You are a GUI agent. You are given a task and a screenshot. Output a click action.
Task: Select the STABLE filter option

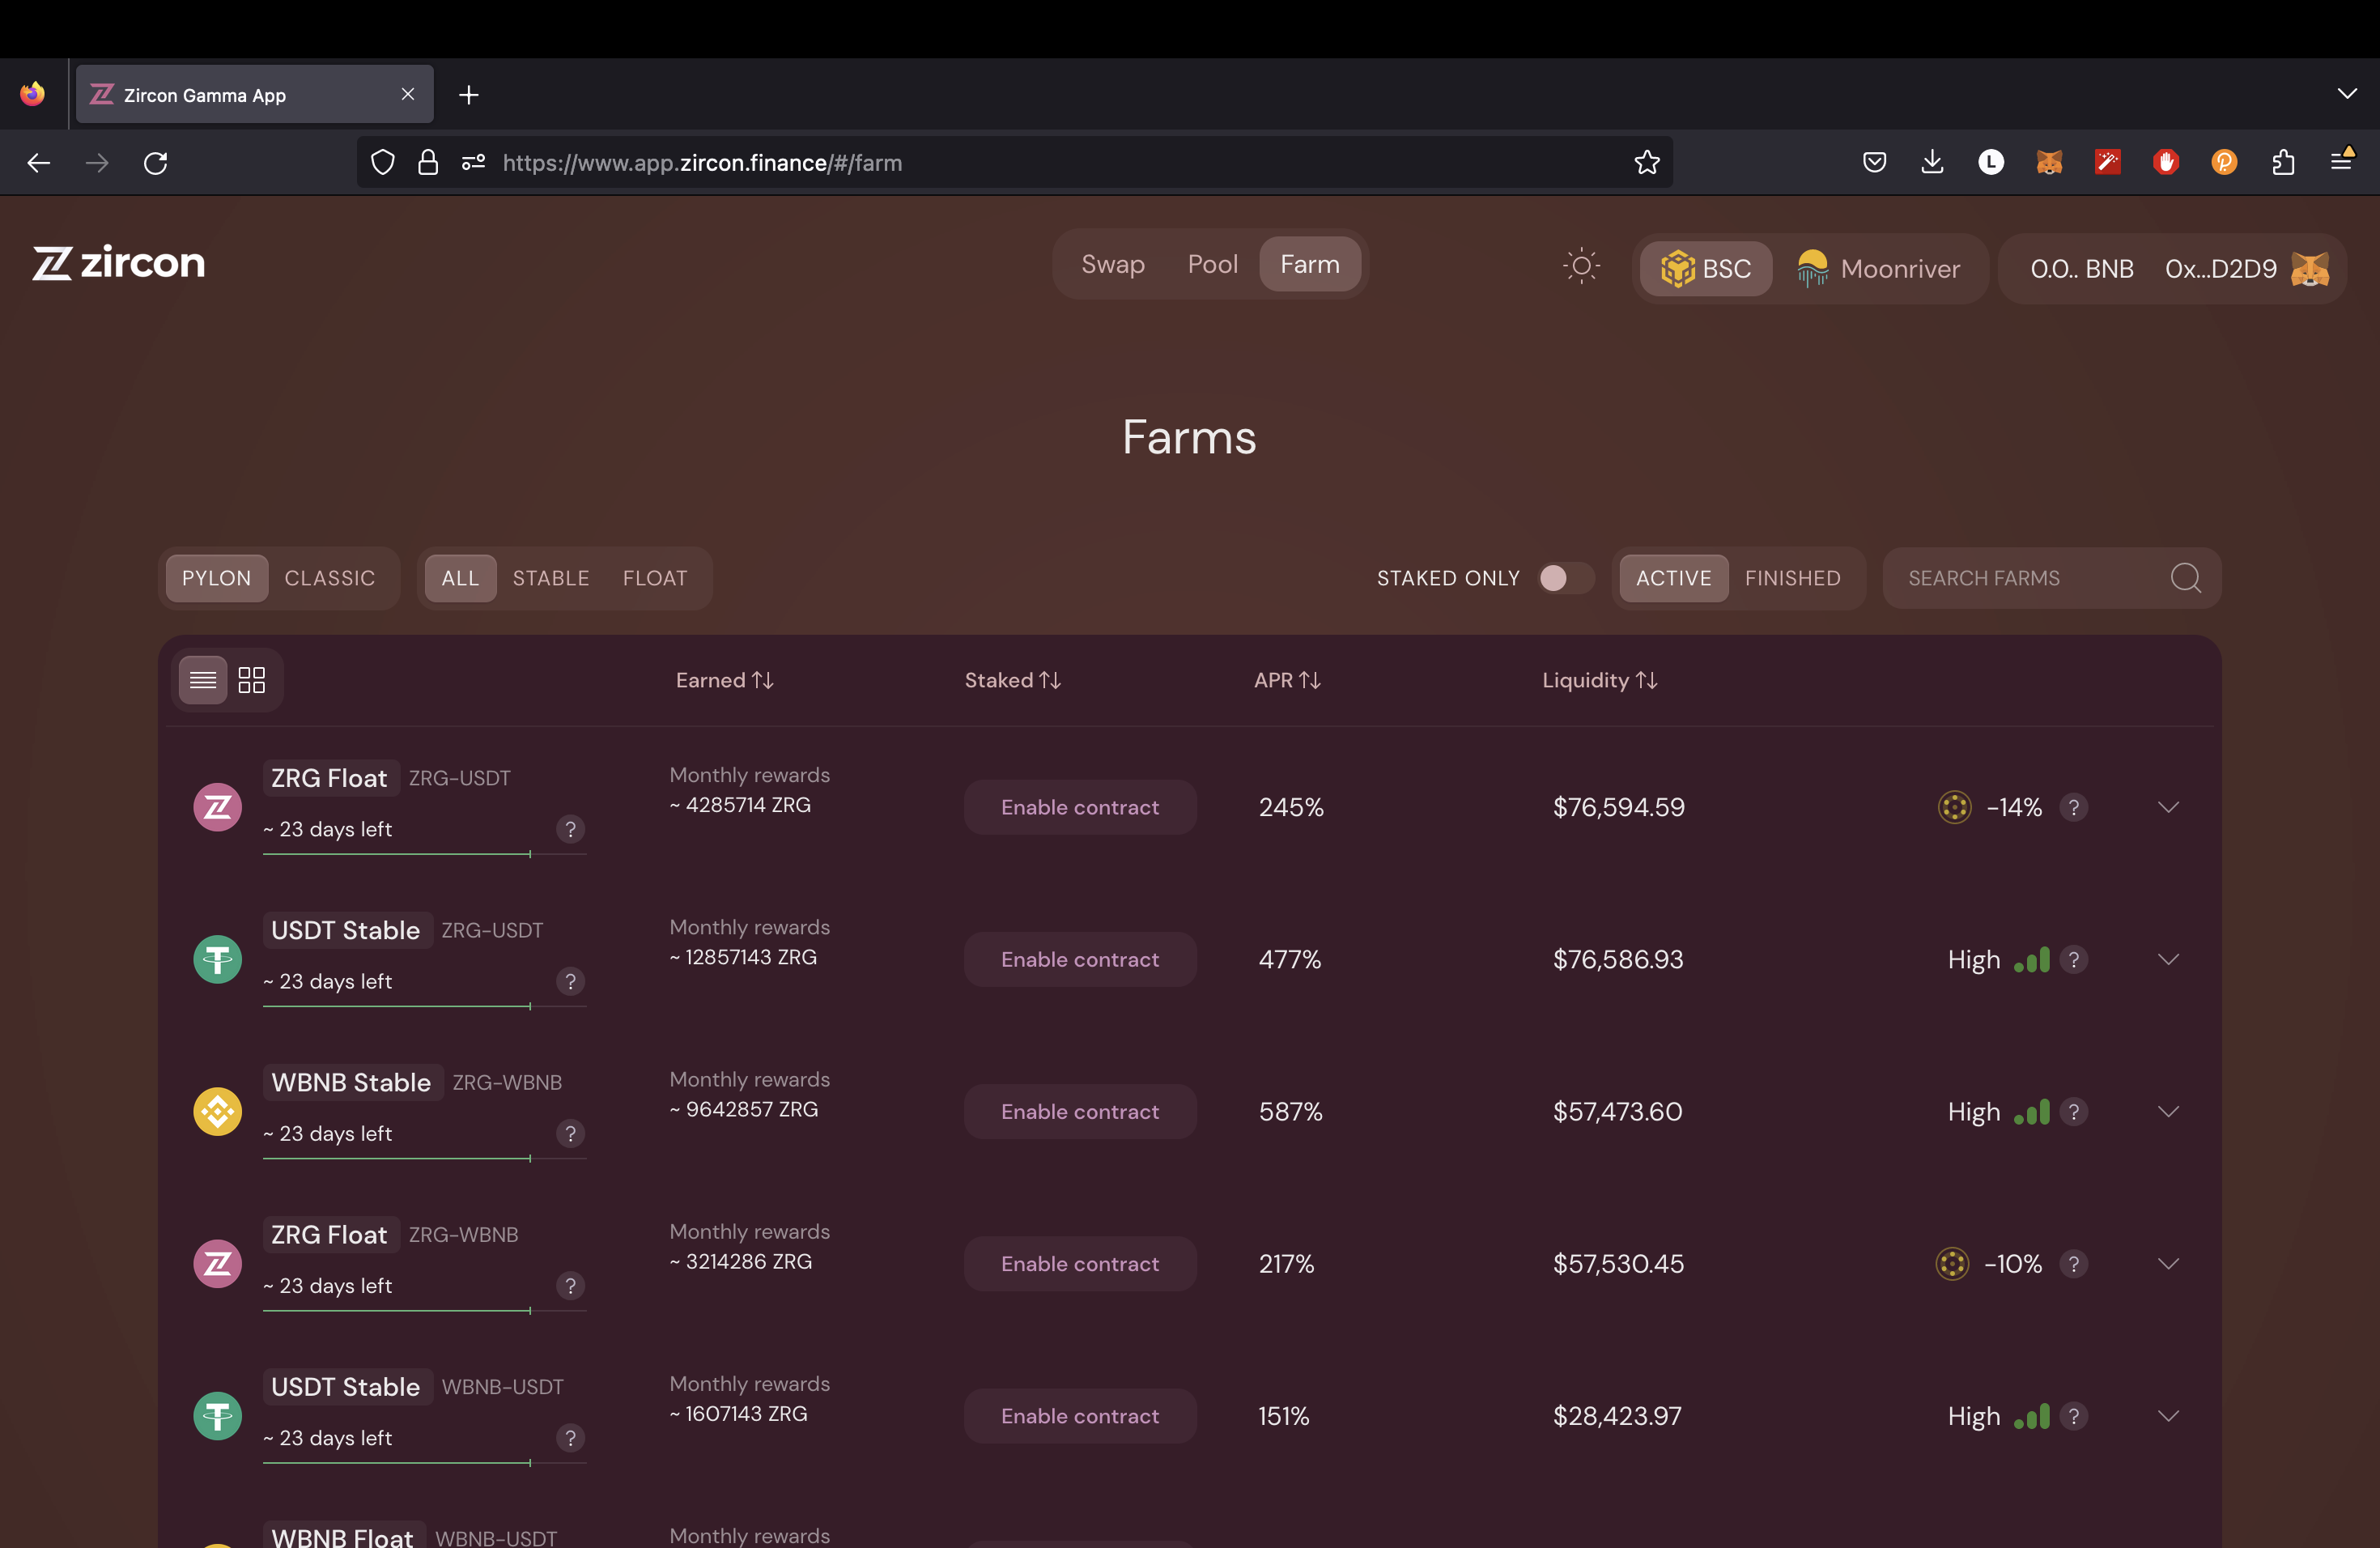tap(550, 578)
